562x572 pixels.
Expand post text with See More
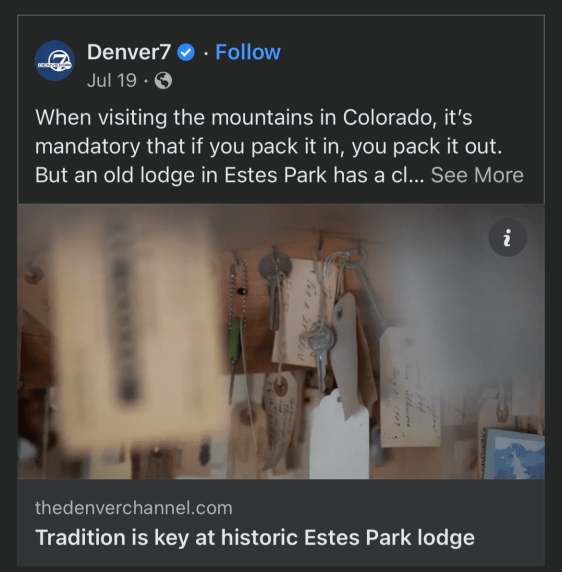coord(477,175)
